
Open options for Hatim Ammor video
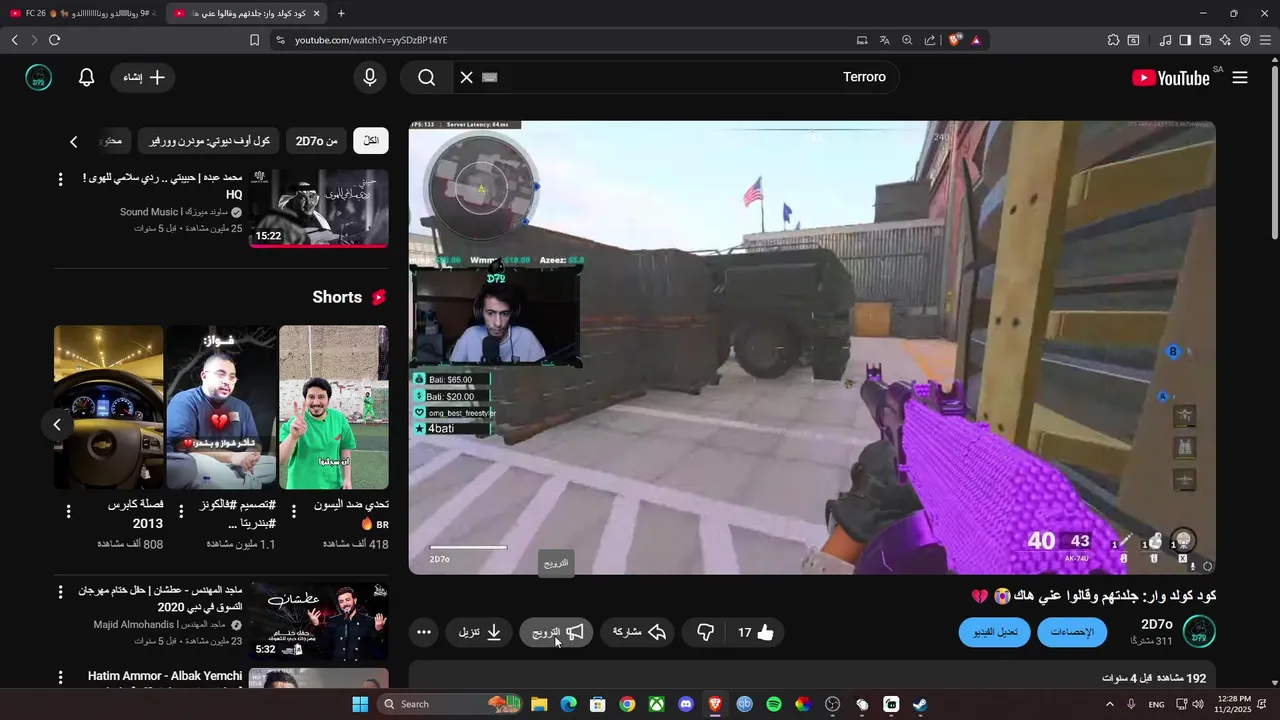pos(60,678)
